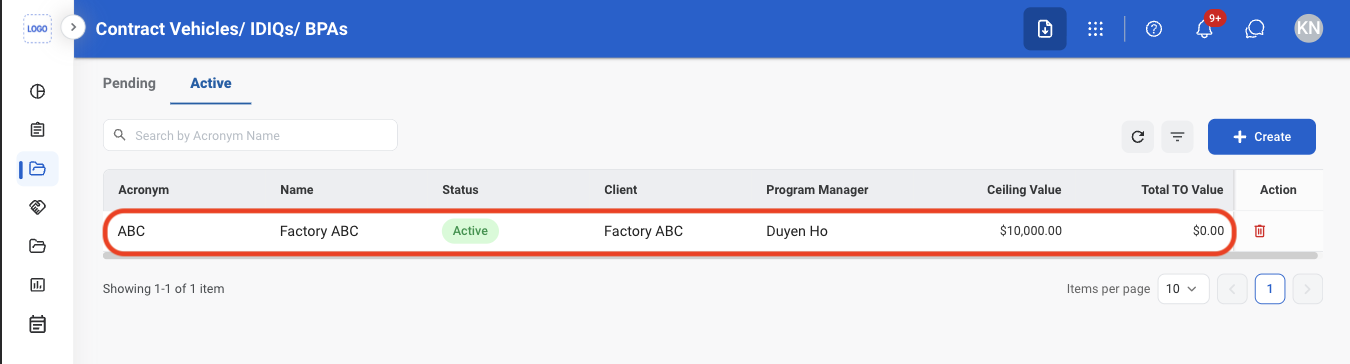The height and width of the screenshot is (364, 1350).
Task: Open the dashboard pie chart sidebar icon
Action: (38, 92)
